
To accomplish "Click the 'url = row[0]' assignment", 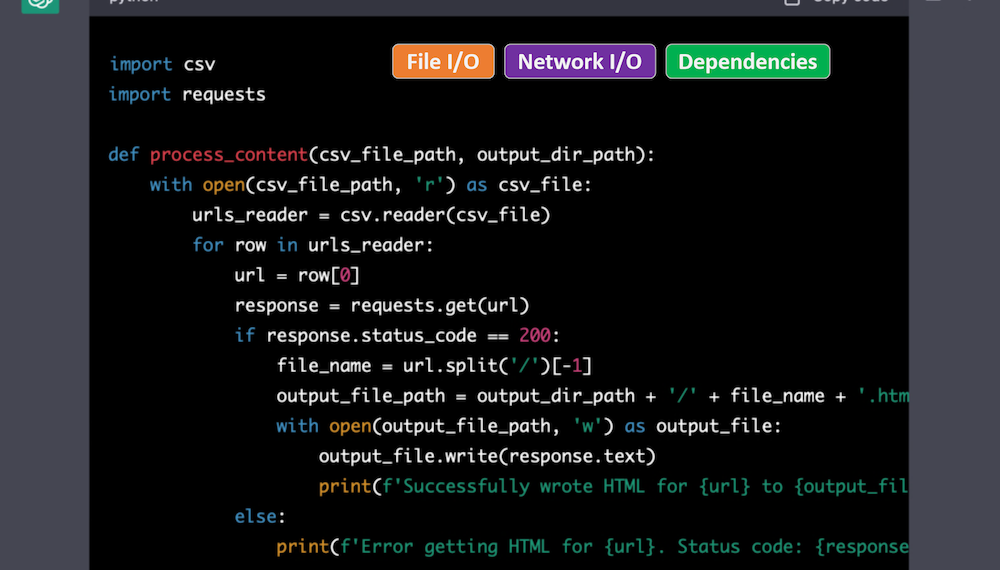I will pos(297,275).
